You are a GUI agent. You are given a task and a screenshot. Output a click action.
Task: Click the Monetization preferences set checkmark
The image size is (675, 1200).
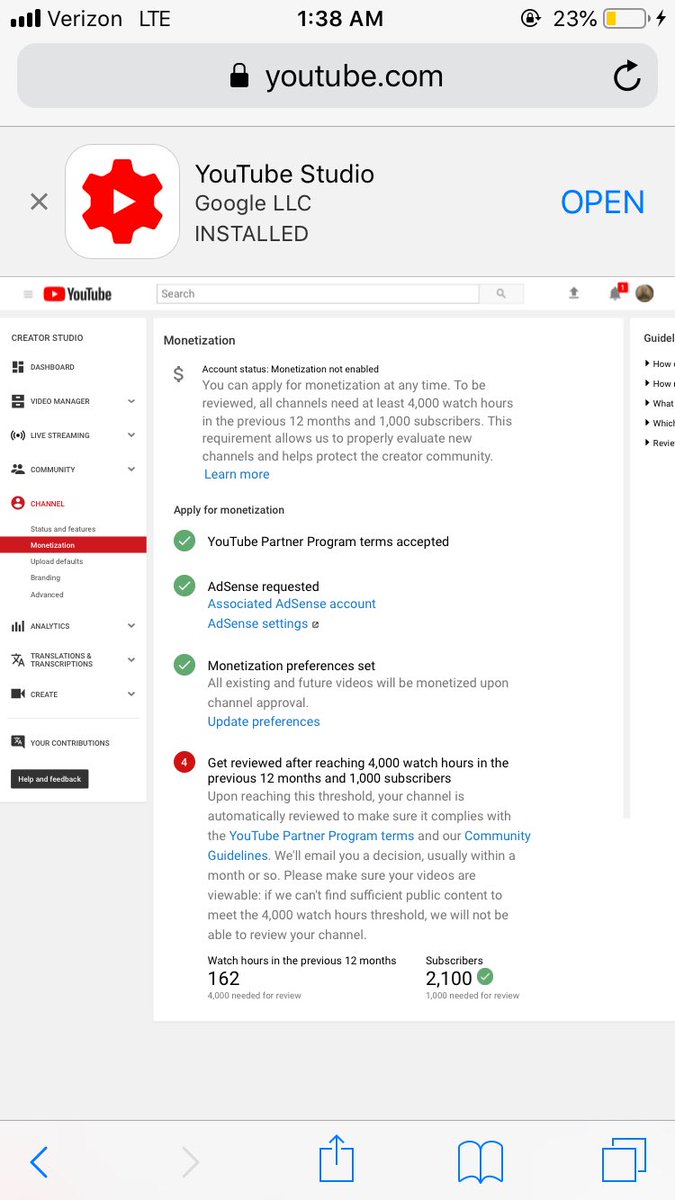click(x=184, y=664)
